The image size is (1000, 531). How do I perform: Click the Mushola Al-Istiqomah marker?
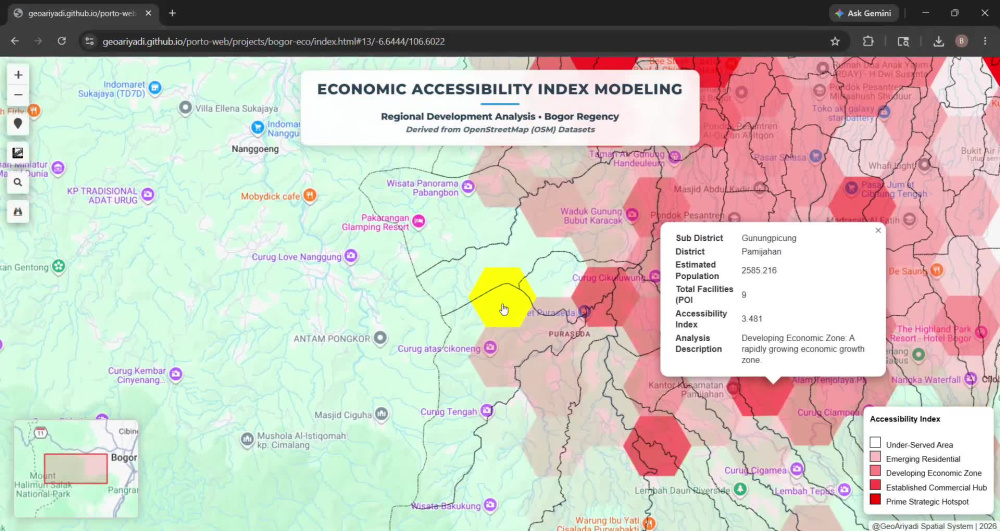coord(247,440)
